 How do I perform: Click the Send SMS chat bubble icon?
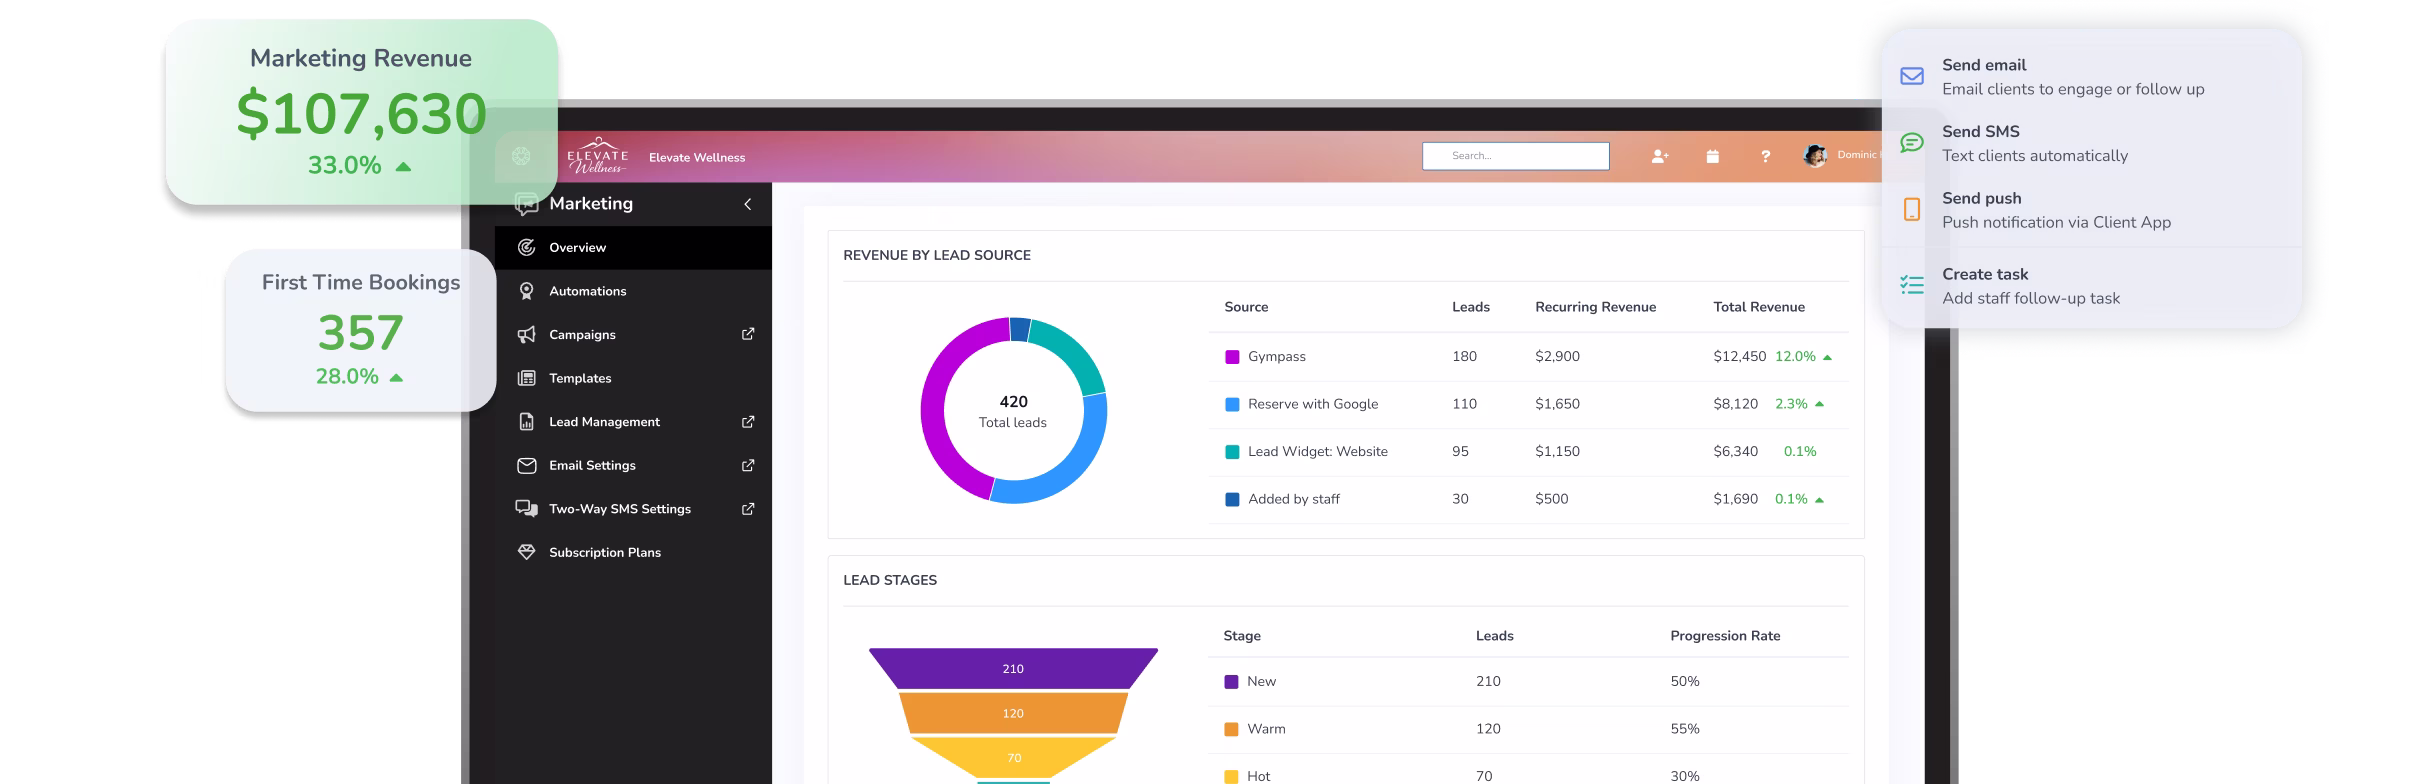[x=1912, y=143]
